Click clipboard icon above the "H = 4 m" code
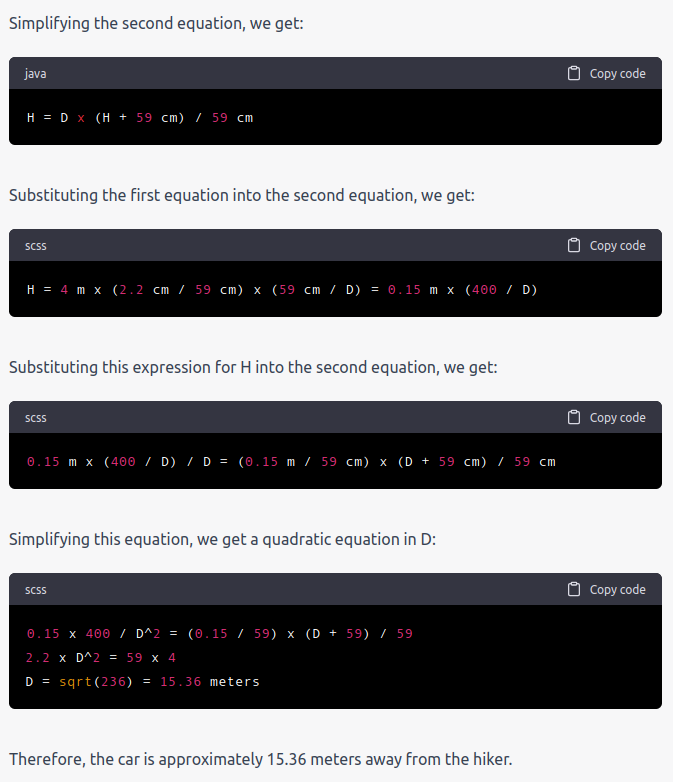The height and width of the screenshot is (782, 673). tap(574, 245)
